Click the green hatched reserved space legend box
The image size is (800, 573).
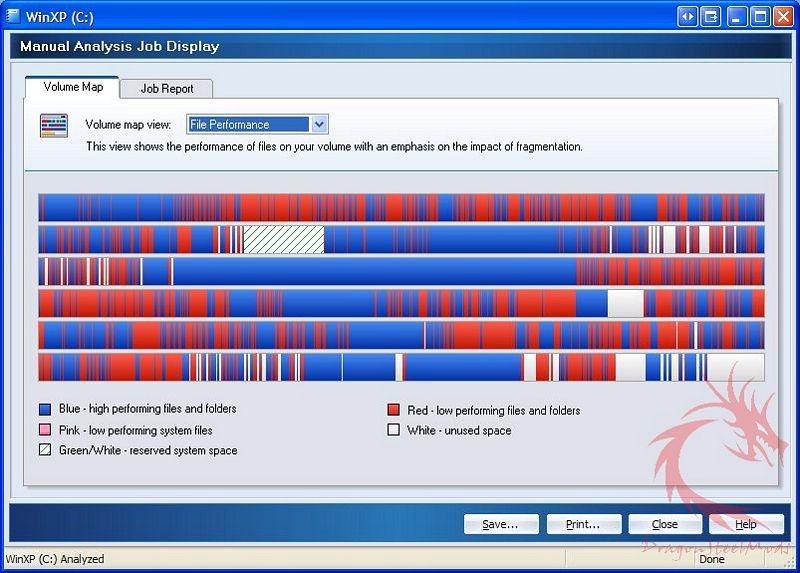[45, 451]
